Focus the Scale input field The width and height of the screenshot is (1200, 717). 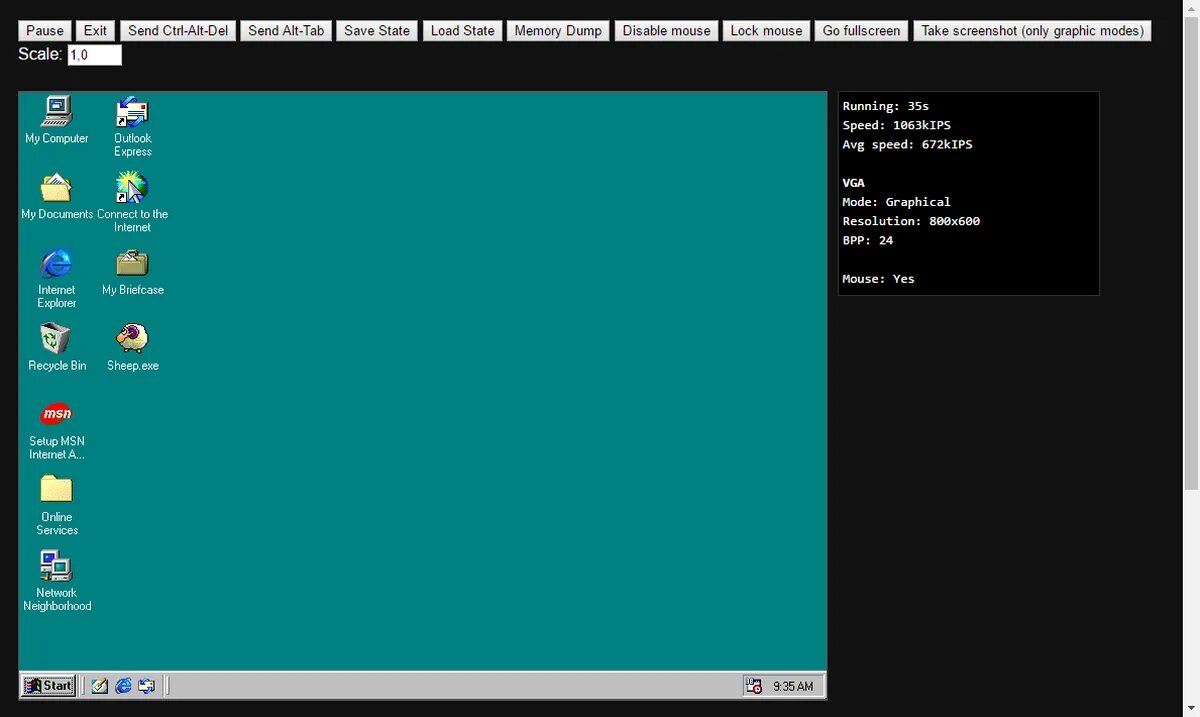click(95, 55)
